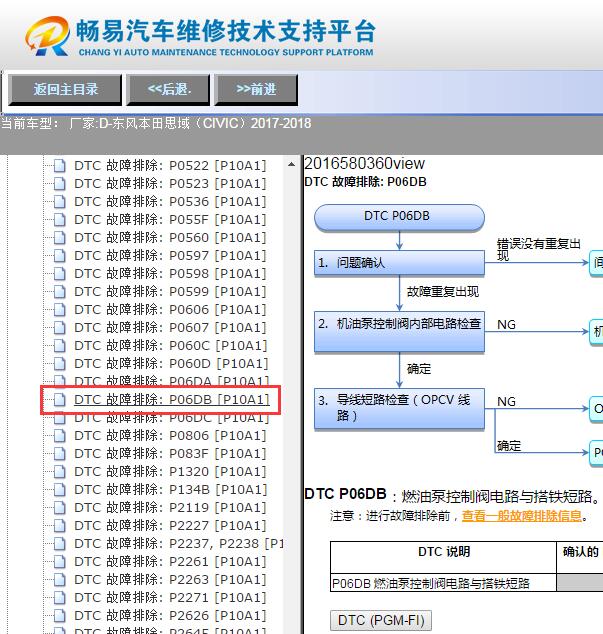Click the document icon beside P2261

coord(59,562)
